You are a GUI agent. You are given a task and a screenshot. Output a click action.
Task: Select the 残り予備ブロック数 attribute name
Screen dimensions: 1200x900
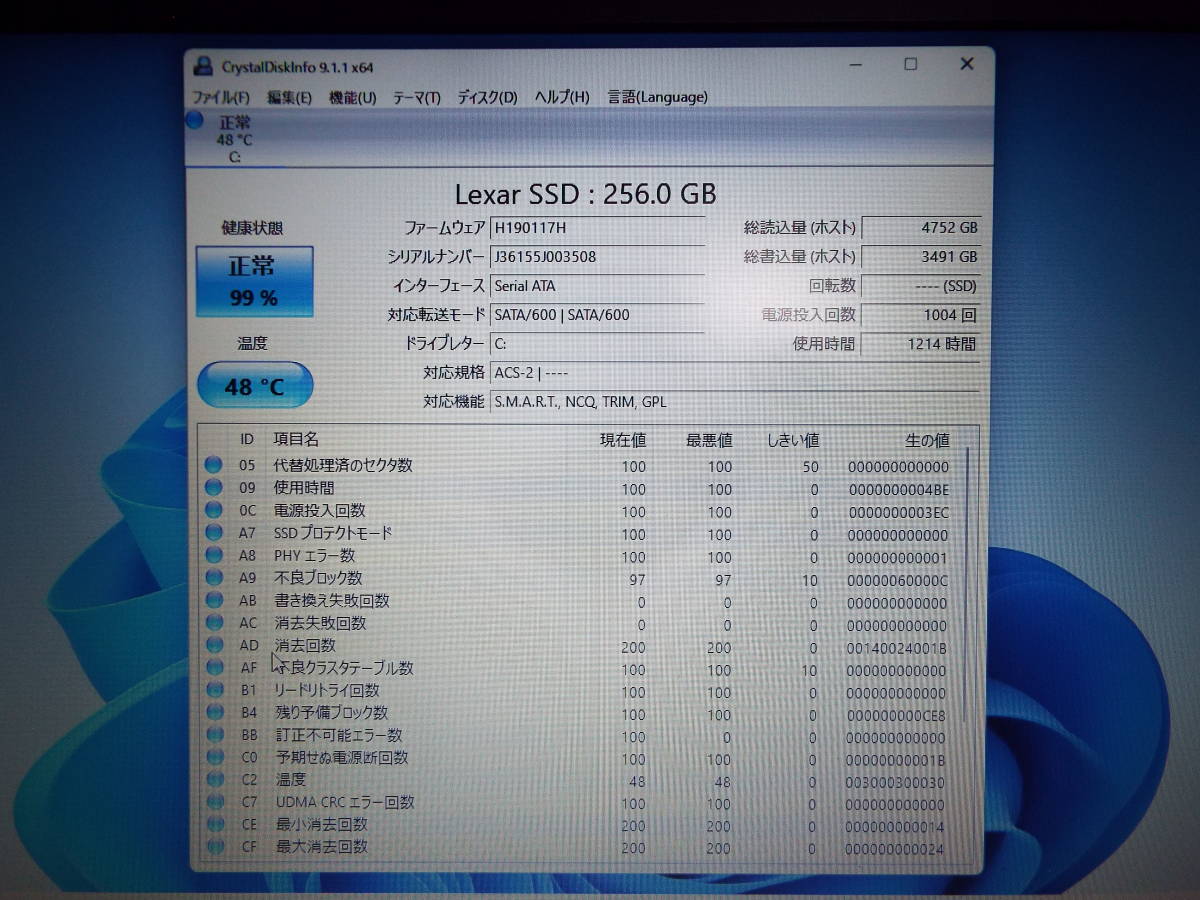click(x=332, y=713)
